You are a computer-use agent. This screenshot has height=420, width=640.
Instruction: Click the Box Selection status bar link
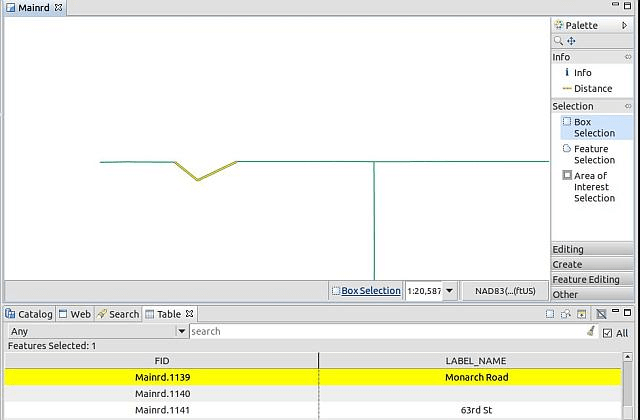tap(371, 291)
